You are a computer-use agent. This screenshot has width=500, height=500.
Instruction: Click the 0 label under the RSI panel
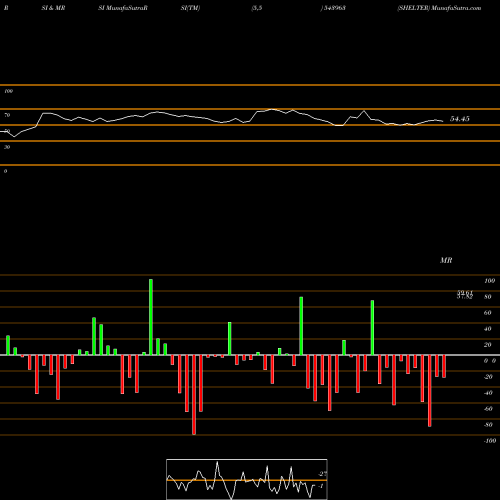5,171
